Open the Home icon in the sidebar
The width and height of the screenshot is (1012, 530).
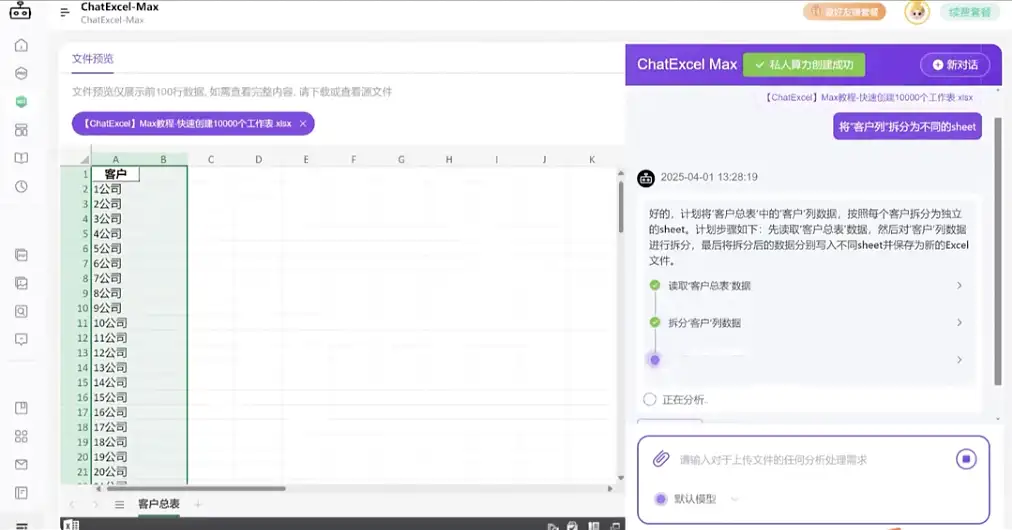tap(21, 45)
